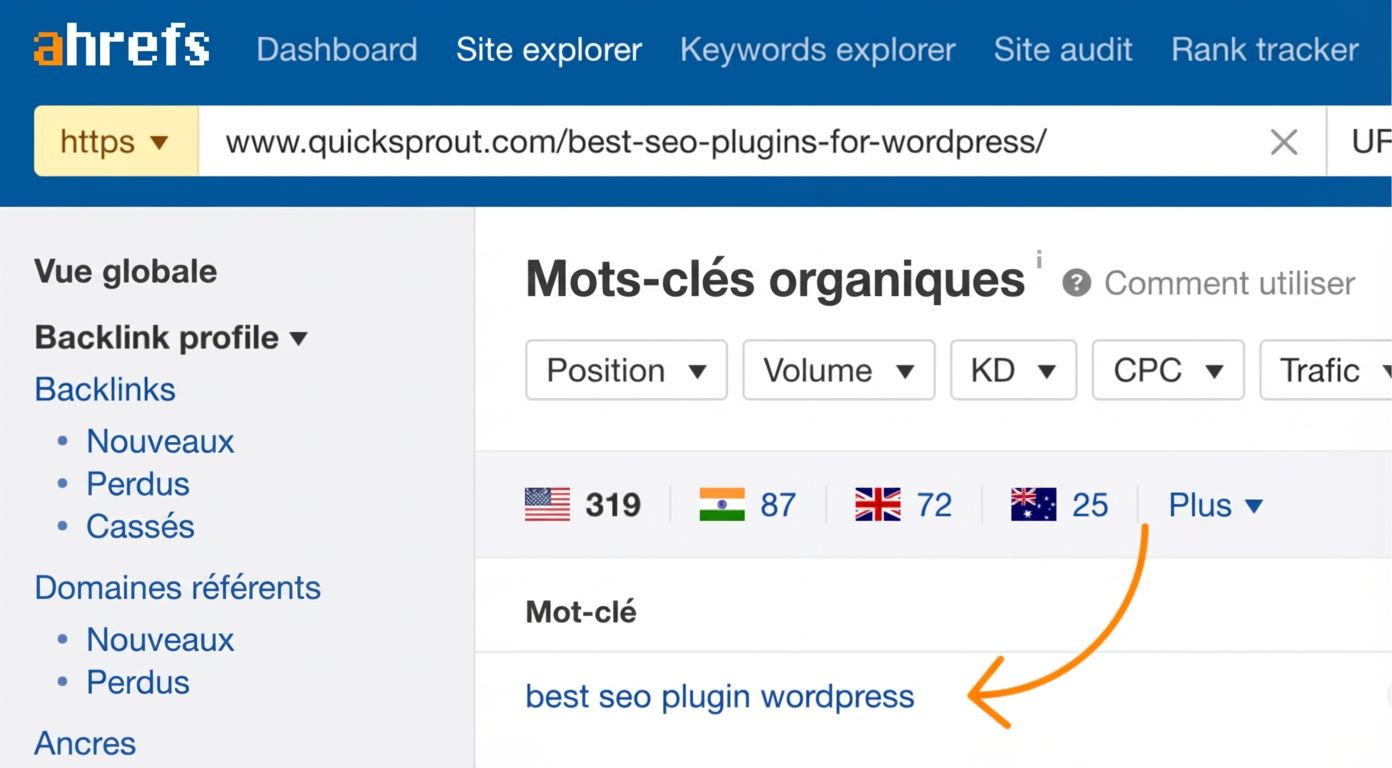1392x768 pixels.
Task: Open the help question mark icon
Action: click(1075, 284)
